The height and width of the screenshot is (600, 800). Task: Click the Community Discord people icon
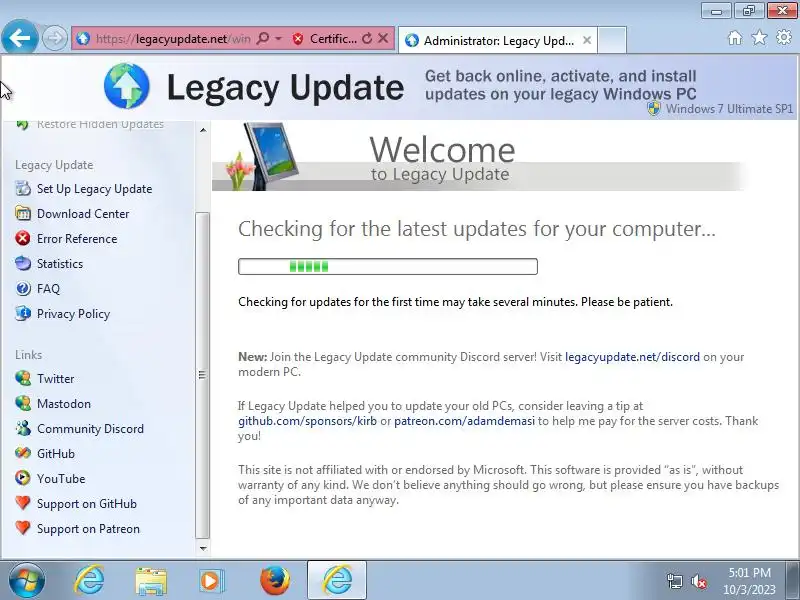23,428
